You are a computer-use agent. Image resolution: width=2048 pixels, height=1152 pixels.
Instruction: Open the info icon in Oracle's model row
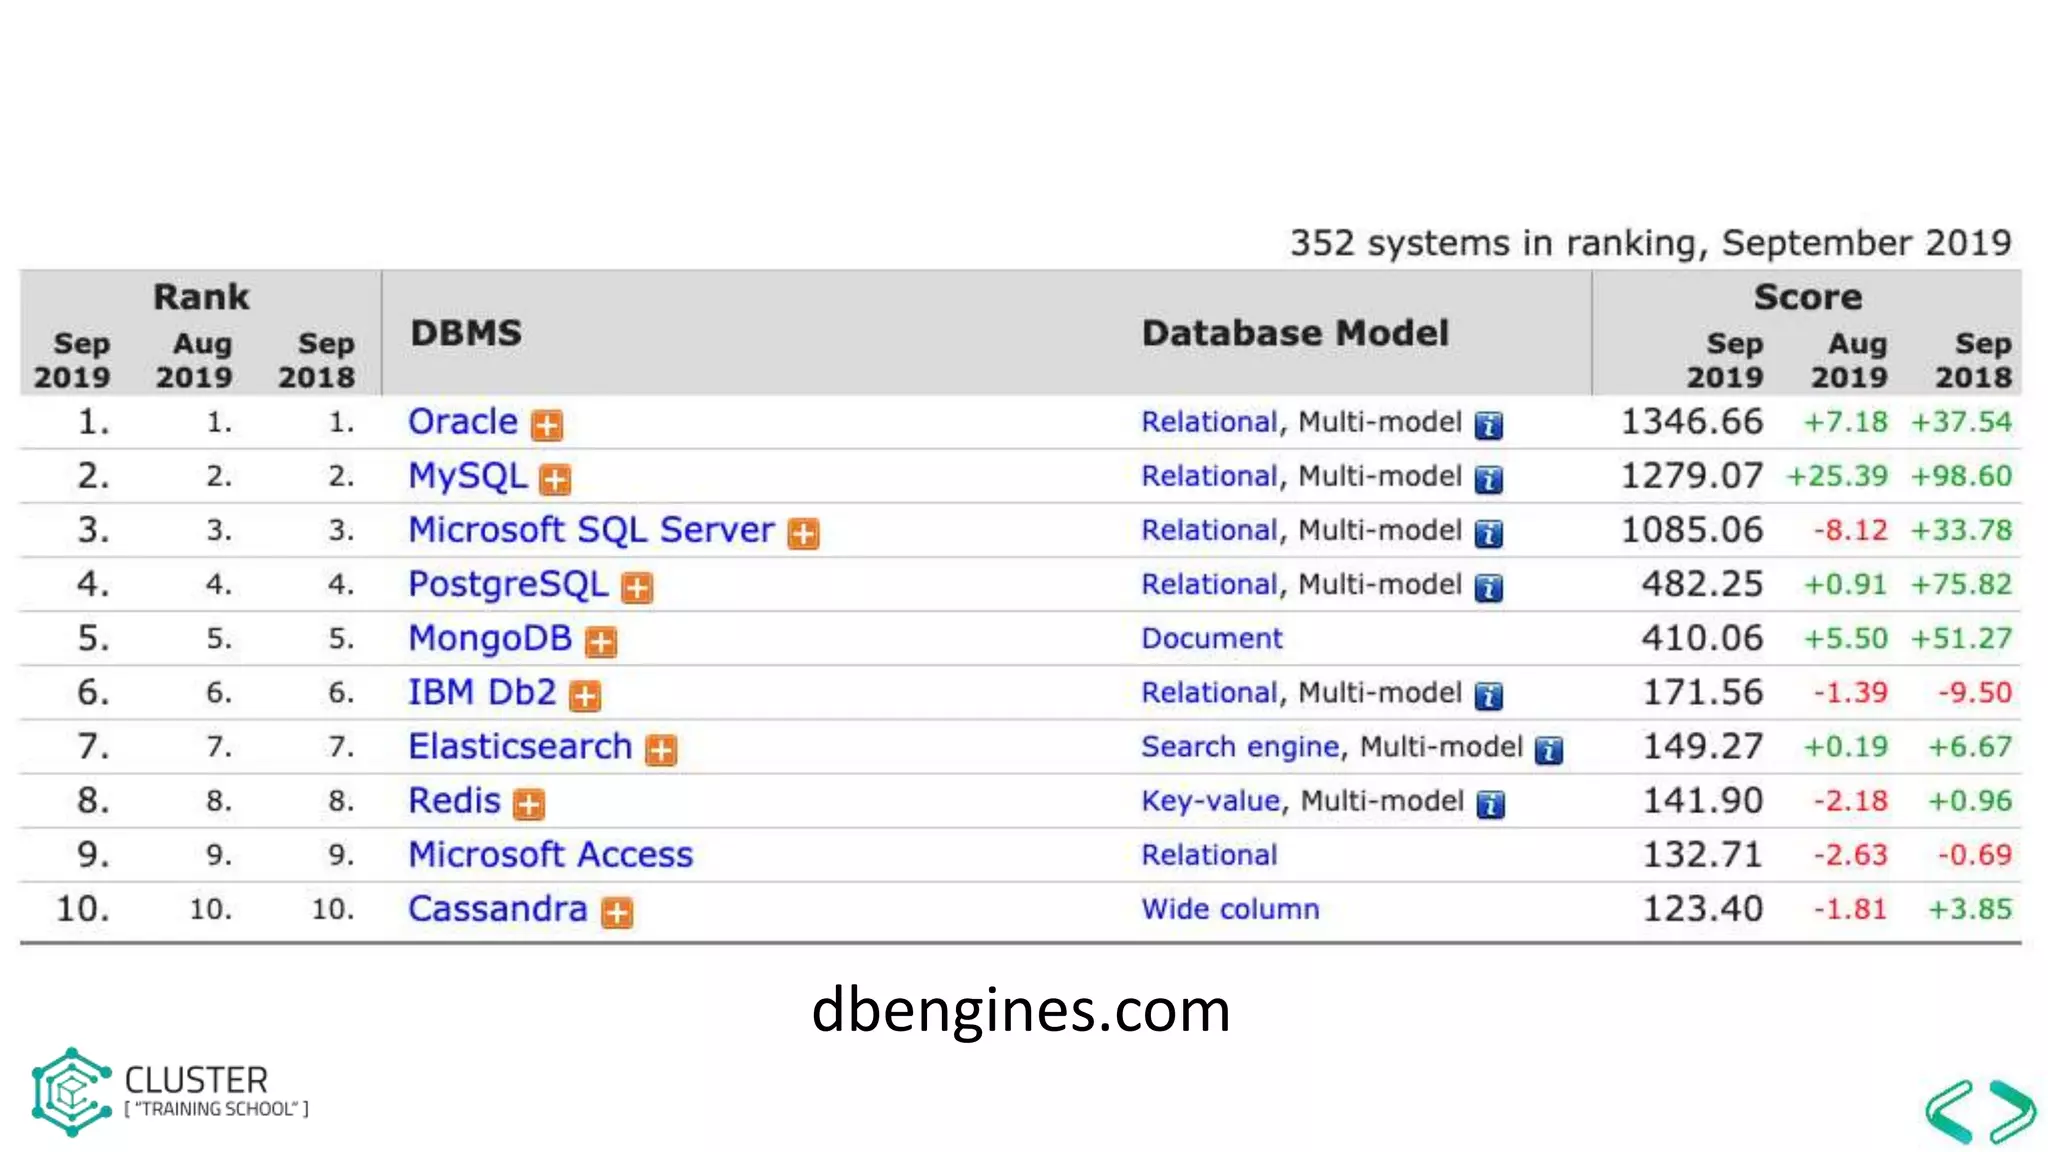[1489, 425]
